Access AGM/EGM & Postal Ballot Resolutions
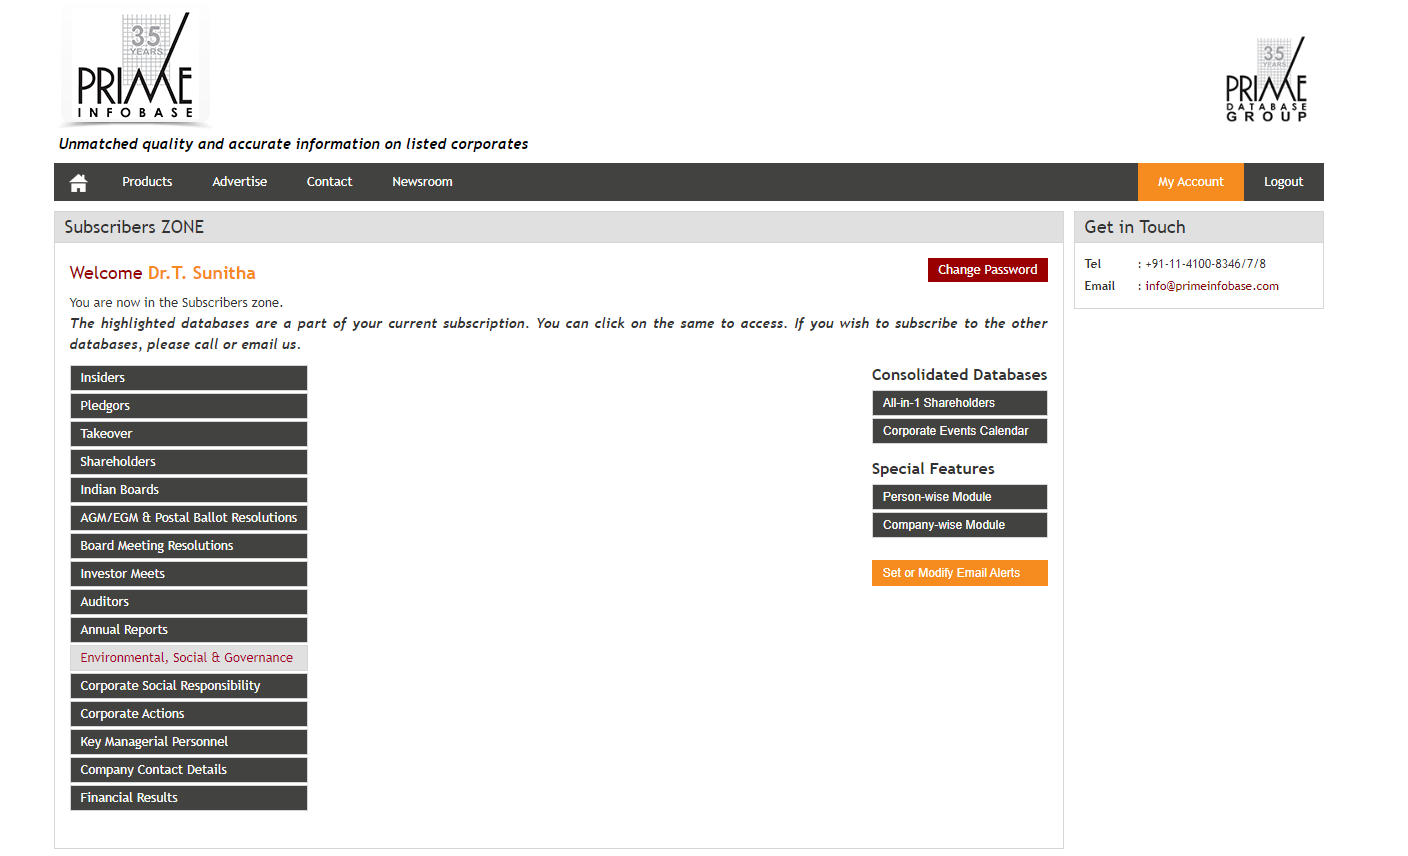 tap(188, 518)
